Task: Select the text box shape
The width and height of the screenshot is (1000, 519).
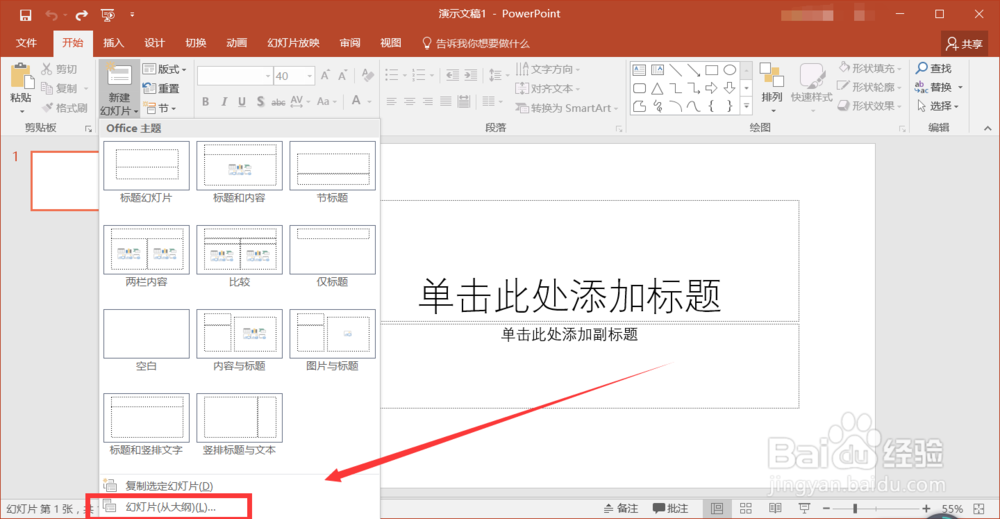Action: pos(639,69)
